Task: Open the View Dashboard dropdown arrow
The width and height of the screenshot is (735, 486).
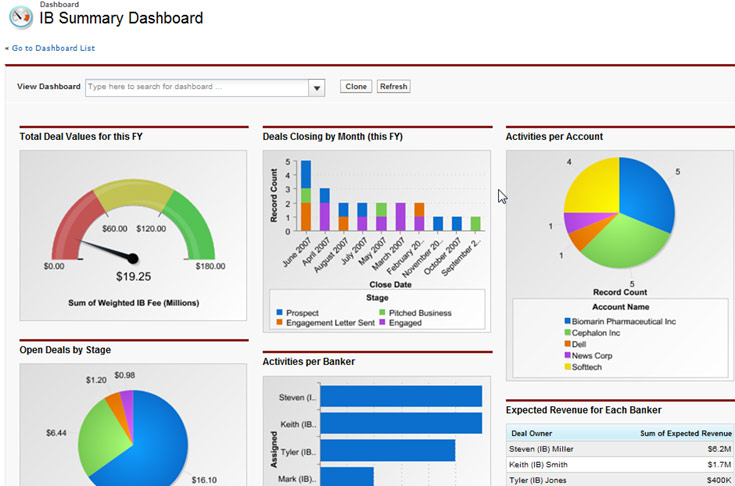Action: point(317,87)
